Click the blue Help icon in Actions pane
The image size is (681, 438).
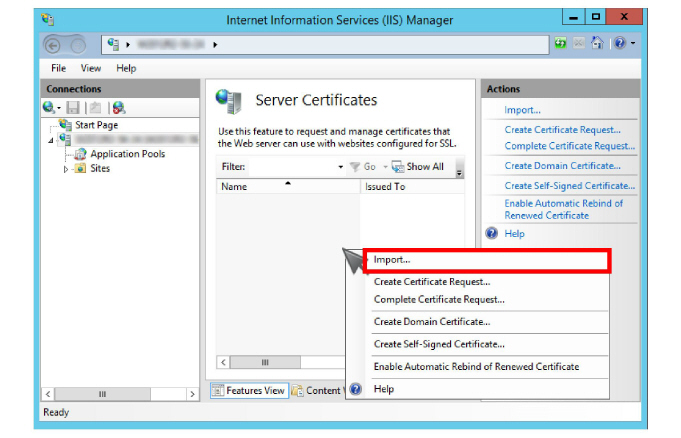coord(492,233)
